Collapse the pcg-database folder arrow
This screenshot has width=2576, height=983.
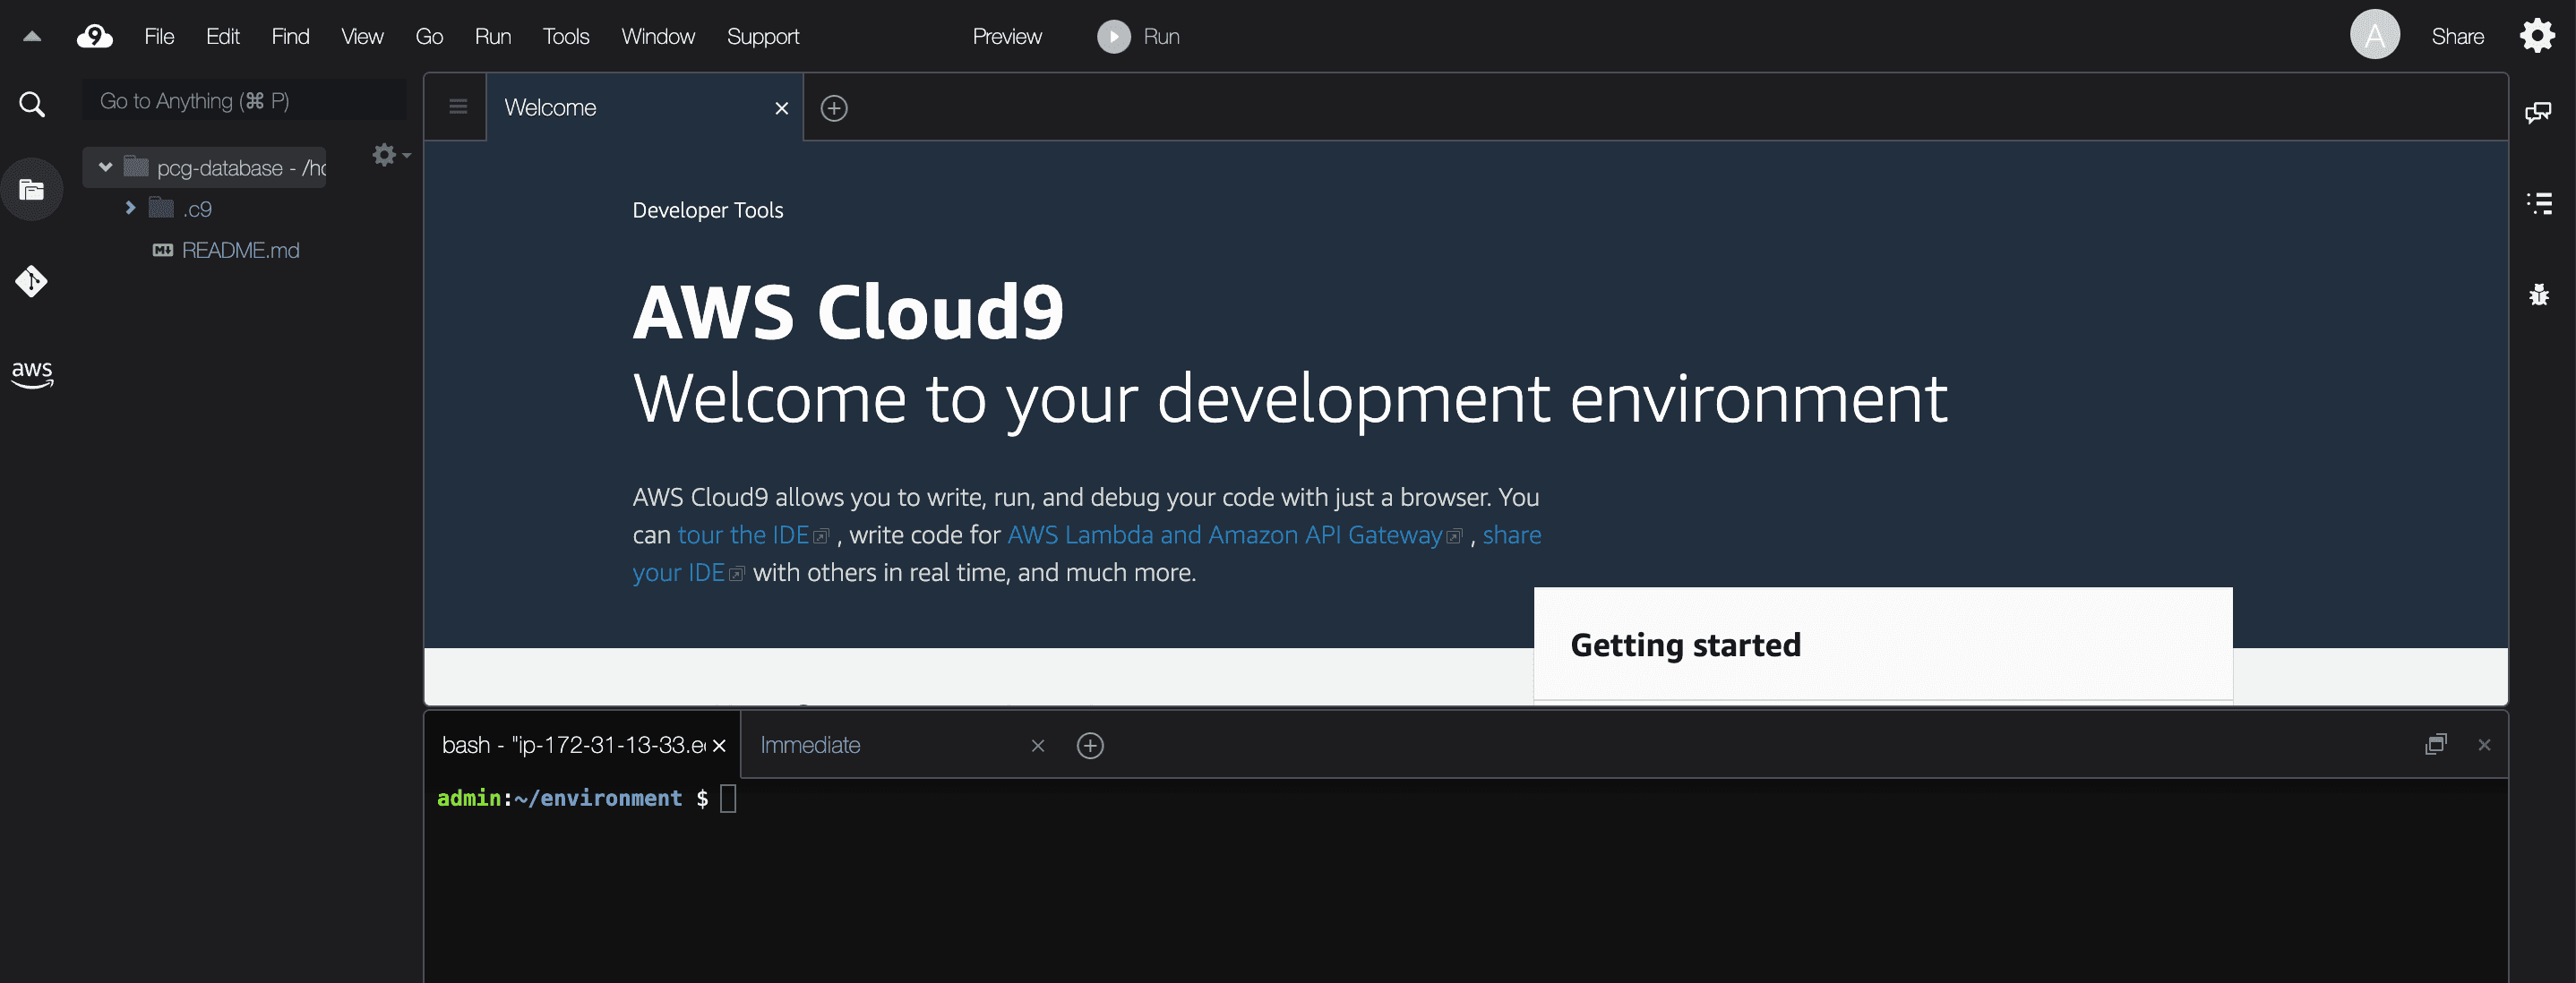tap(105, 167)
